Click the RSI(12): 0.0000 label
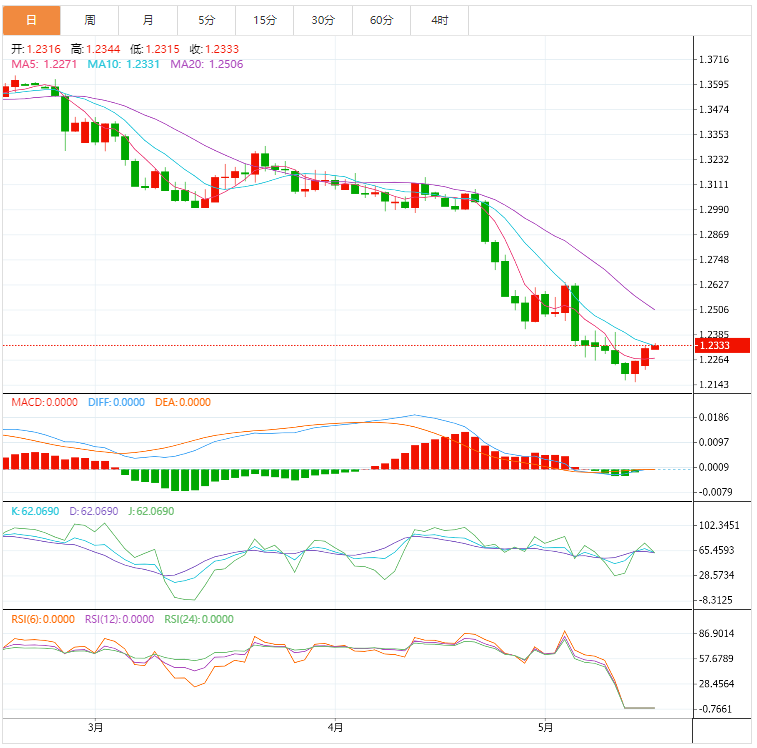 [x=120, y=620]
